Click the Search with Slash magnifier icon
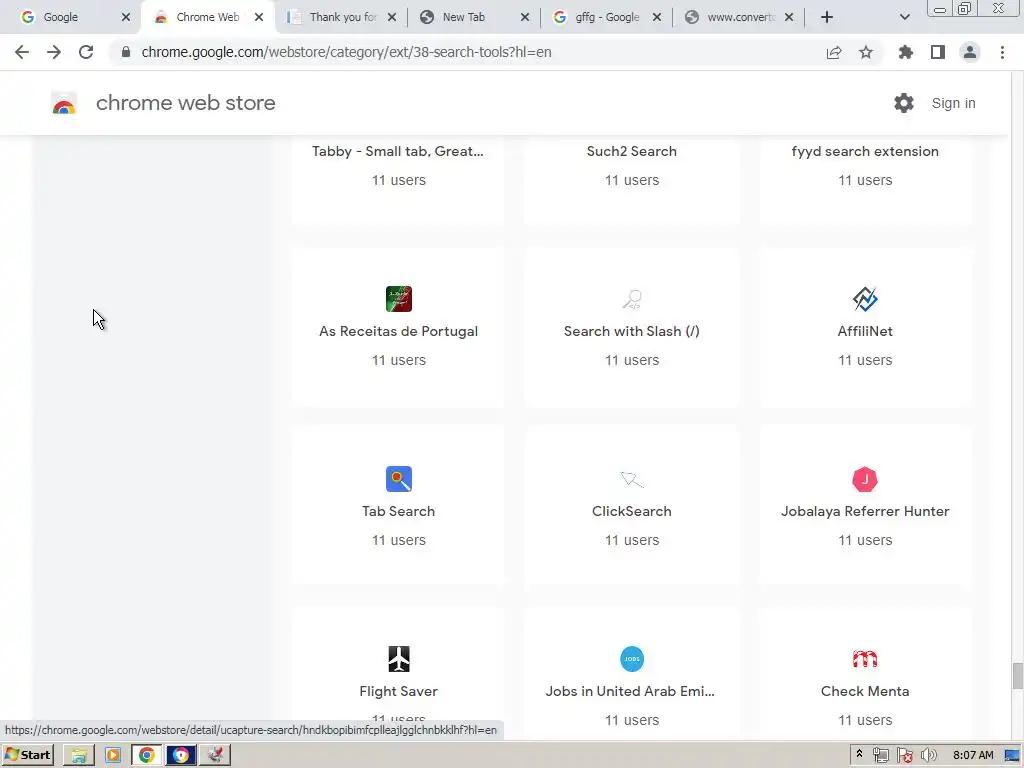Image resolution: width=1024 pixels, height=768 pixels. (x=632, y=299)
